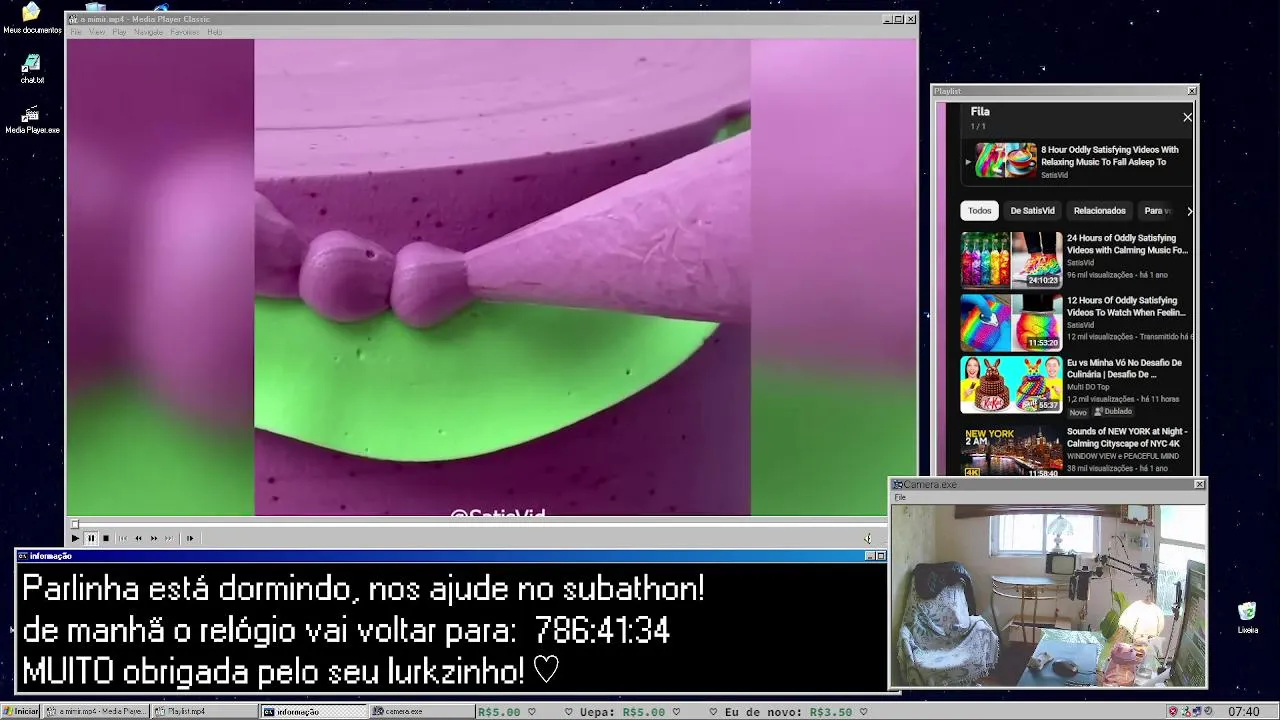
Task: Select chat.txt desktop file icon
Action: tap(31, 69)
